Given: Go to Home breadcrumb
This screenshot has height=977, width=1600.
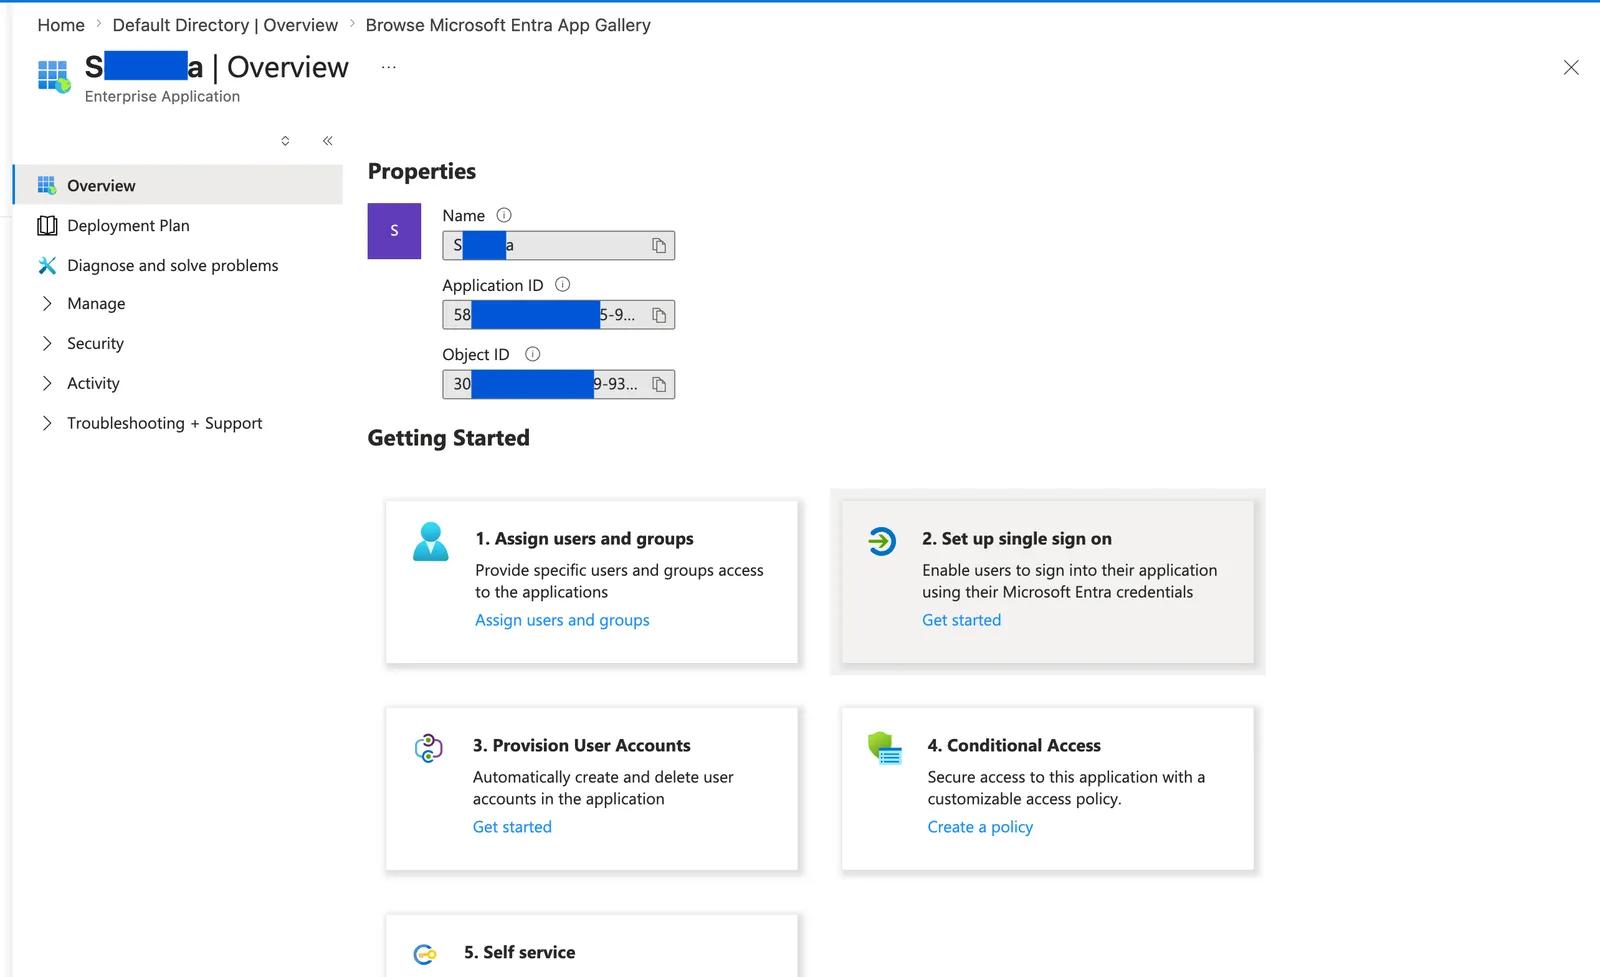Looking at the screenshot, I should point(61,25).
